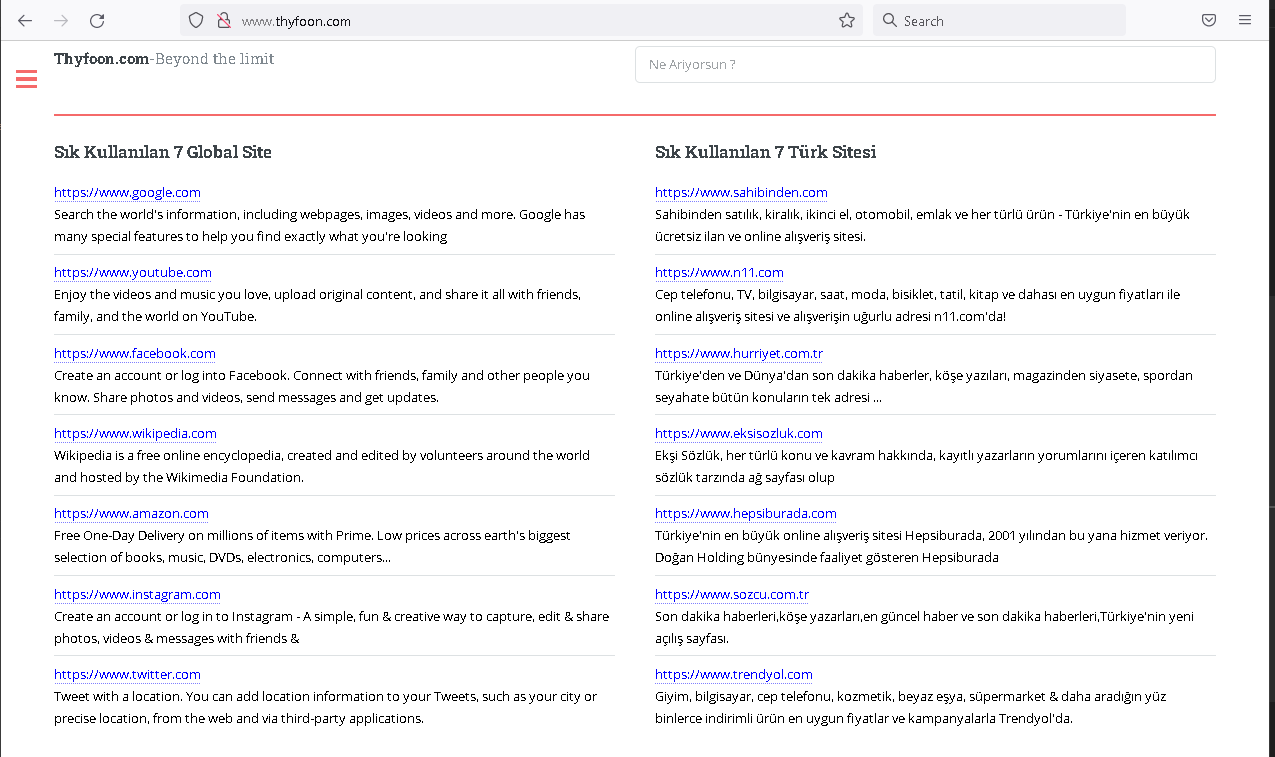The height and width of the screenshot is (757, 1275).
Task: Click the insecure connection padlock icon
Action: (223, 20)
